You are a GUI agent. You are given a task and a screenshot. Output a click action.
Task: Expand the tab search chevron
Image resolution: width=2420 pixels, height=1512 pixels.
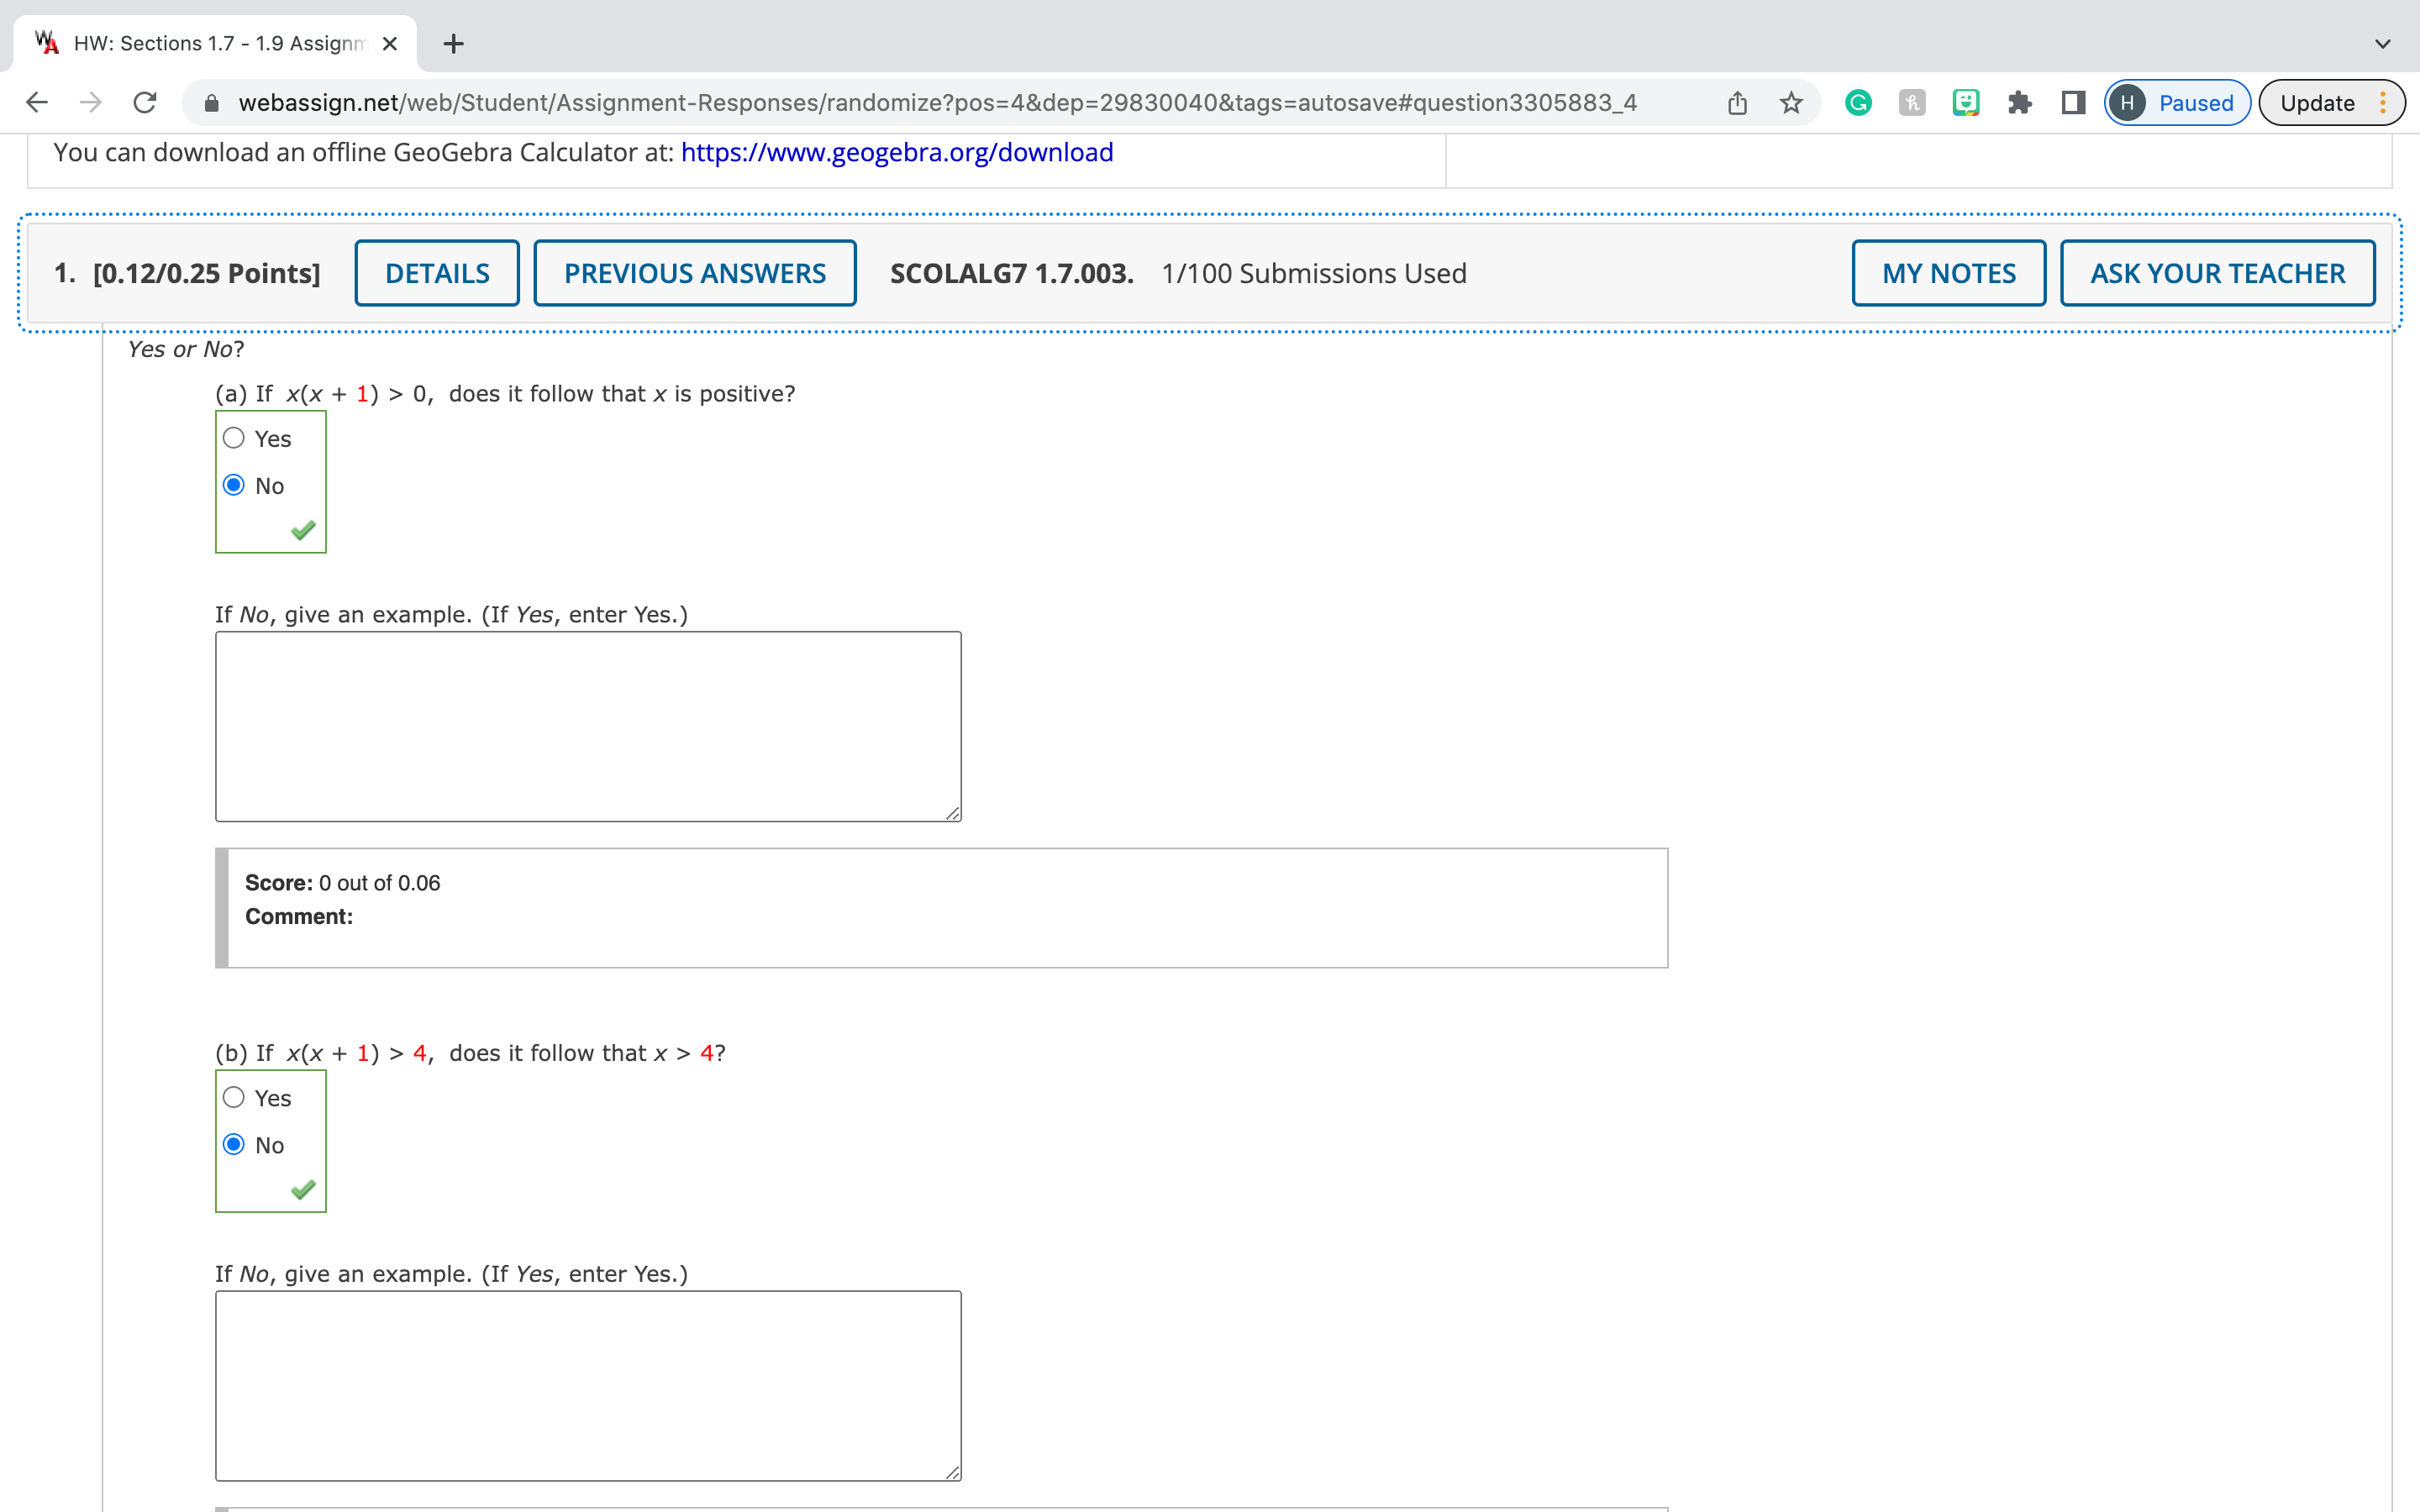(2382, 43)
